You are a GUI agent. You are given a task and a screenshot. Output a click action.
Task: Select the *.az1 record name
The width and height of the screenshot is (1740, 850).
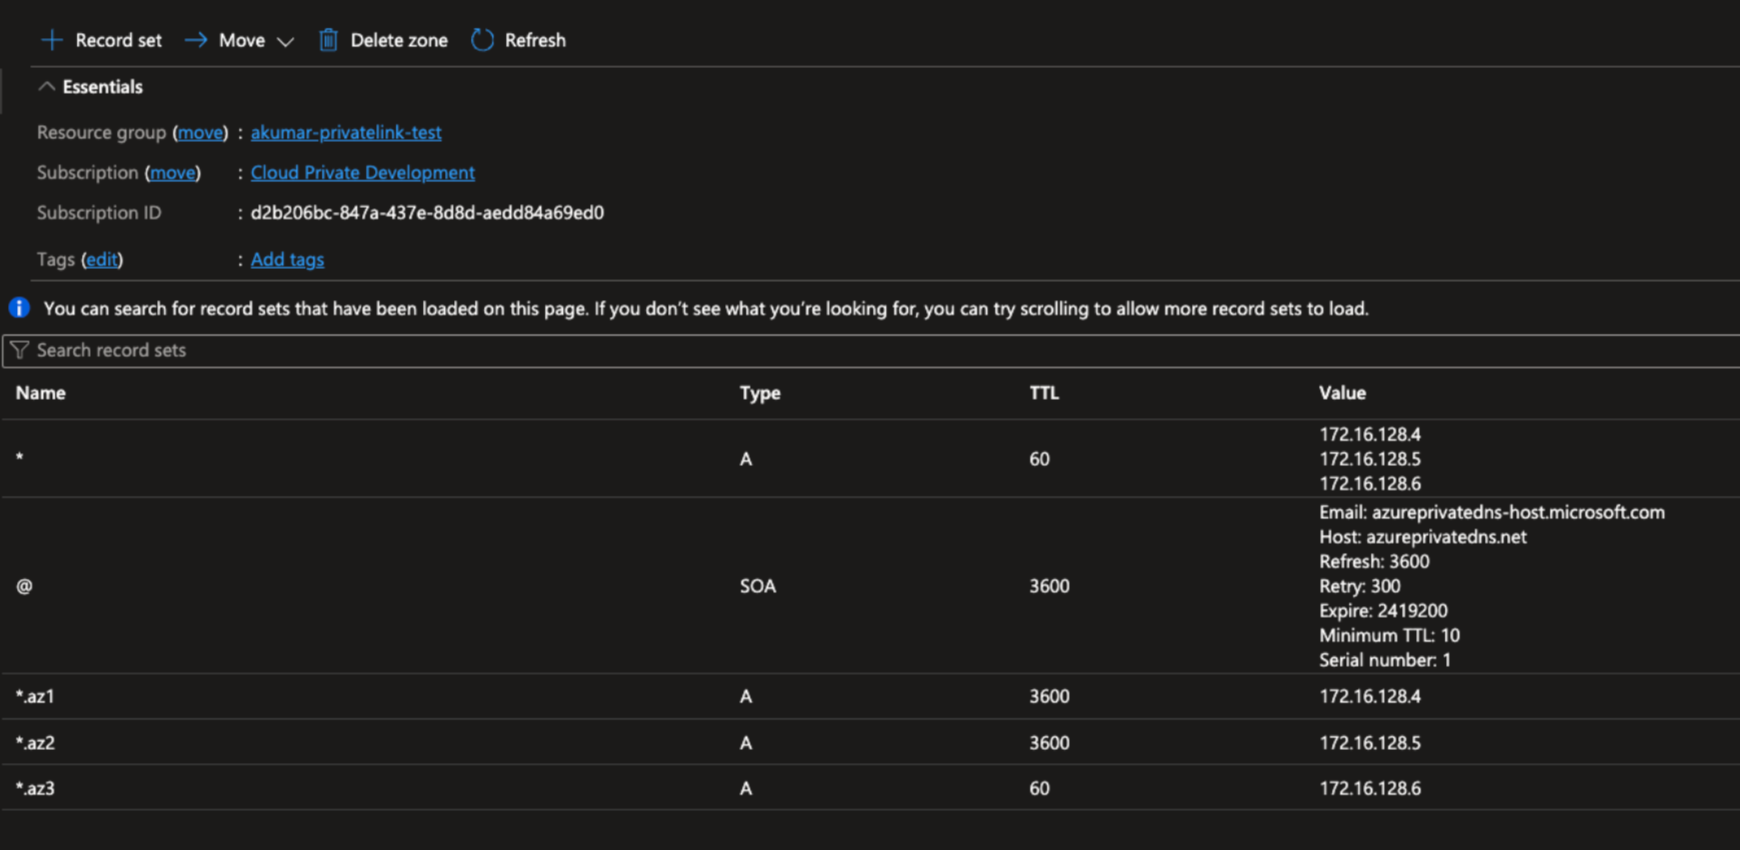[x=35, y=696]
